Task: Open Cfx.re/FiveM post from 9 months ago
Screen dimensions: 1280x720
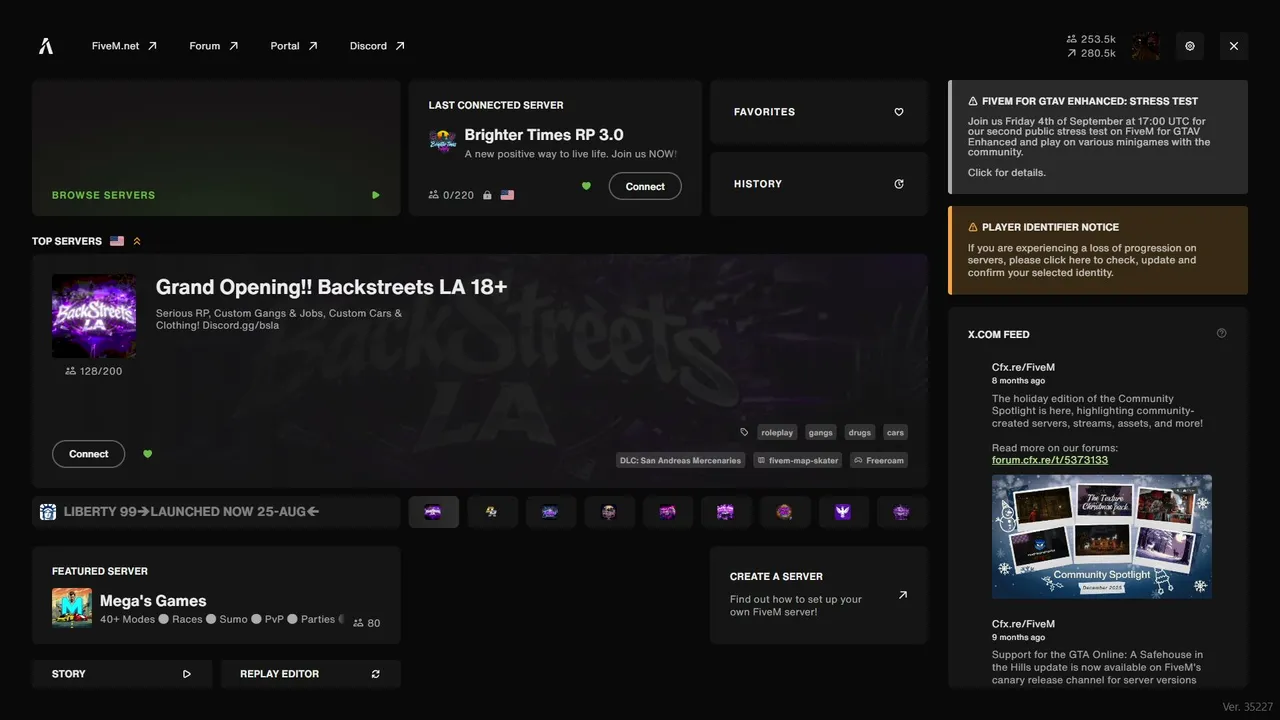Action: tap(1023, 624)
